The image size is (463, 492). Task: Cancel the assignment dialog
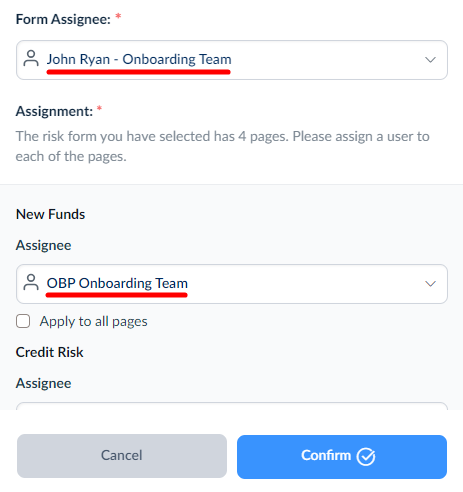click(x=122, y=456)
